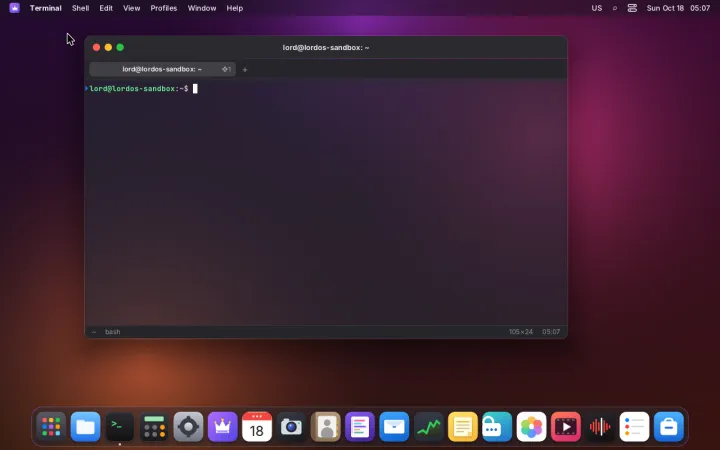Click the terminal window title text
This screenshot has width=720, height=450.
click(x=326, y=47)
